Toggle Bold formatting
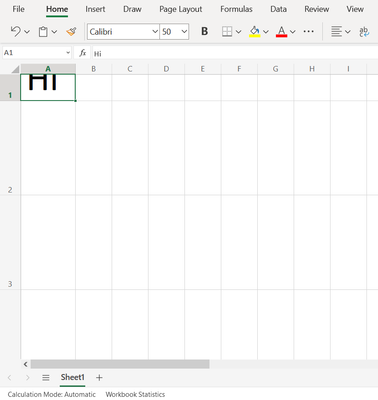378x400 pixels. (x=205, y=32)
